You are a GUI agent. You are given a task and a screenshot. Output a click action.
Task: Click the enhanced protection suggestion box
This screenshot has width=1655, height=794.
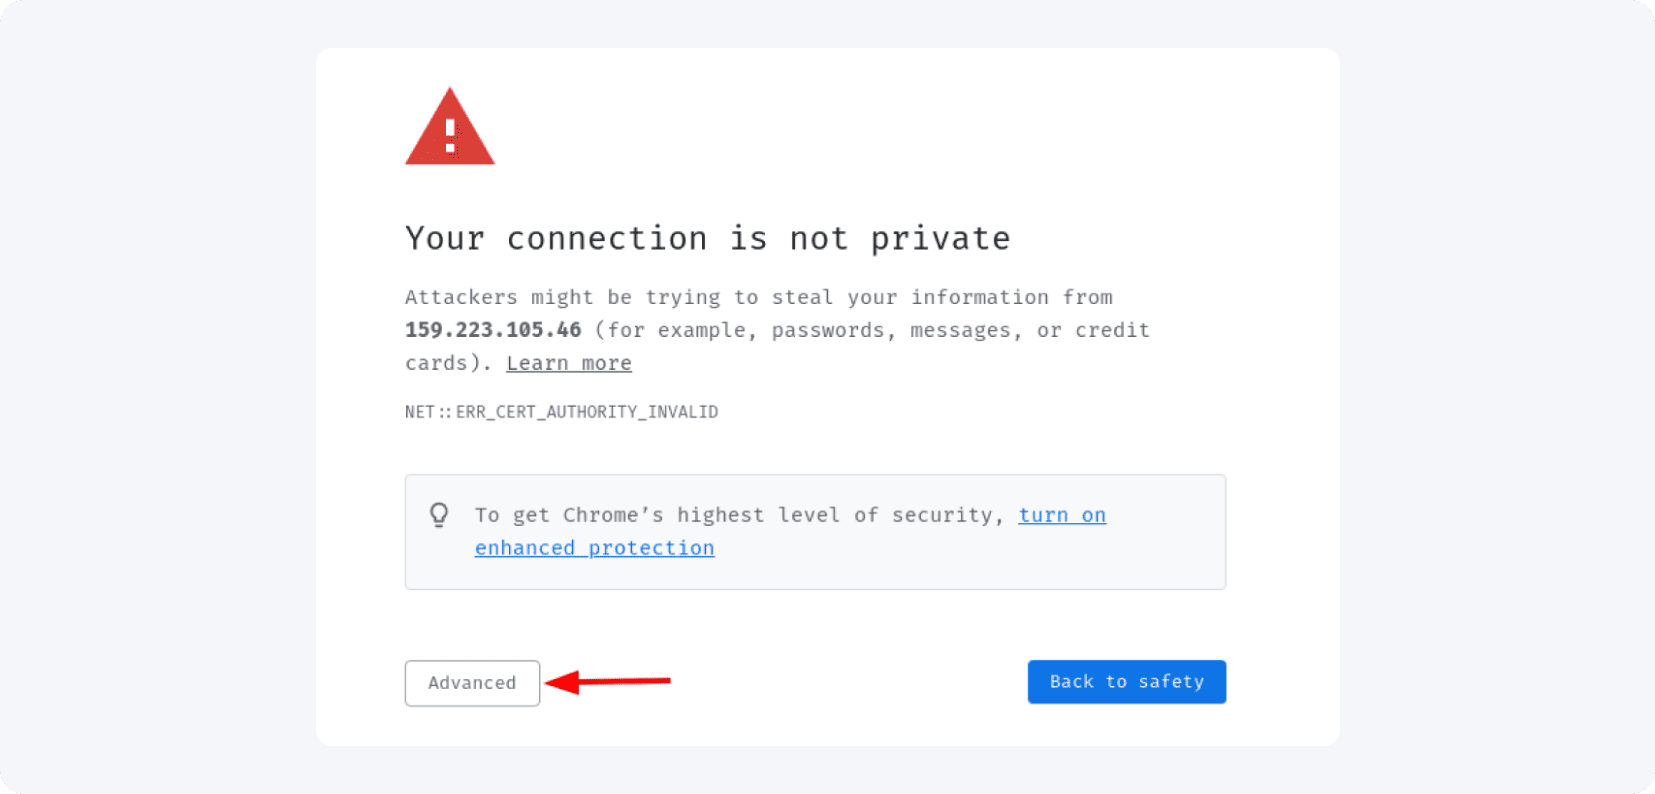(815, 531)
